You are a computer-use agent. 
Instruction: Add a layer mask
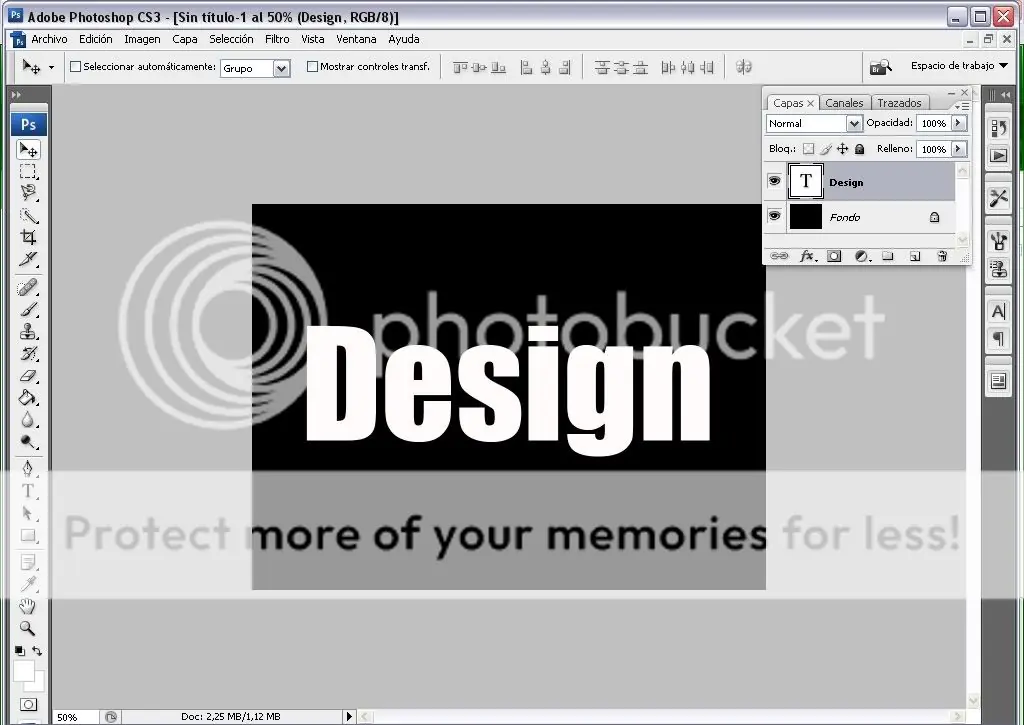pos(834,257)
